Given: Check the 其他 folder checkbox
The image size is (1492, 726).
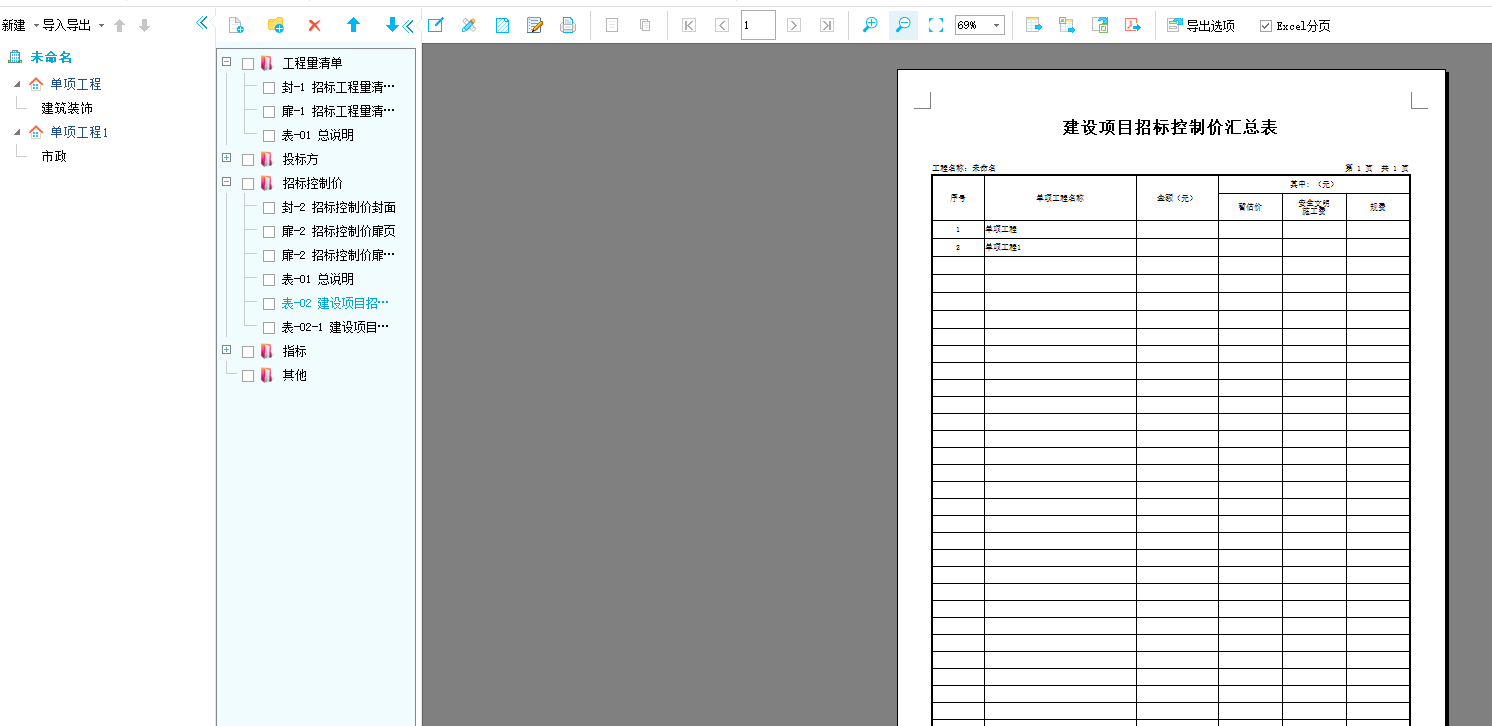Looking at the screenshot, I should 248,376.
